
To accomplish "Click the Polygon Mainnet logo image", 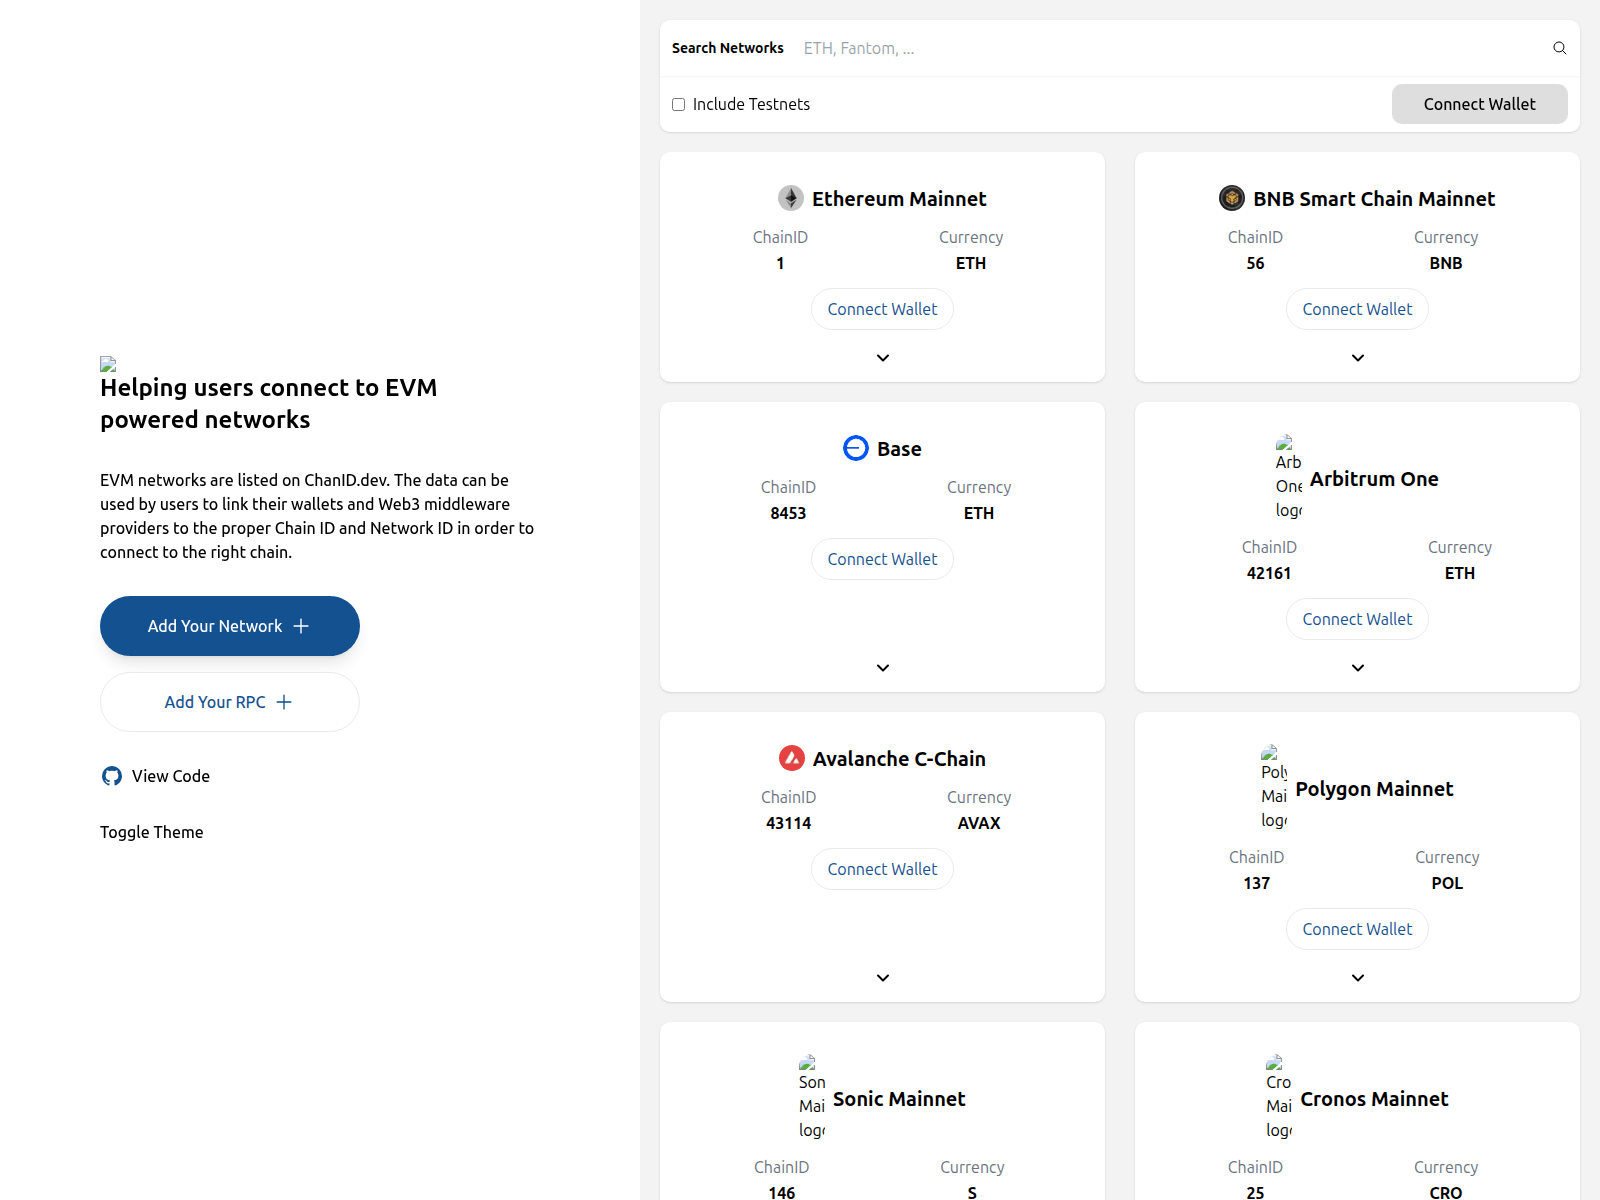I will click(1274, 788).
